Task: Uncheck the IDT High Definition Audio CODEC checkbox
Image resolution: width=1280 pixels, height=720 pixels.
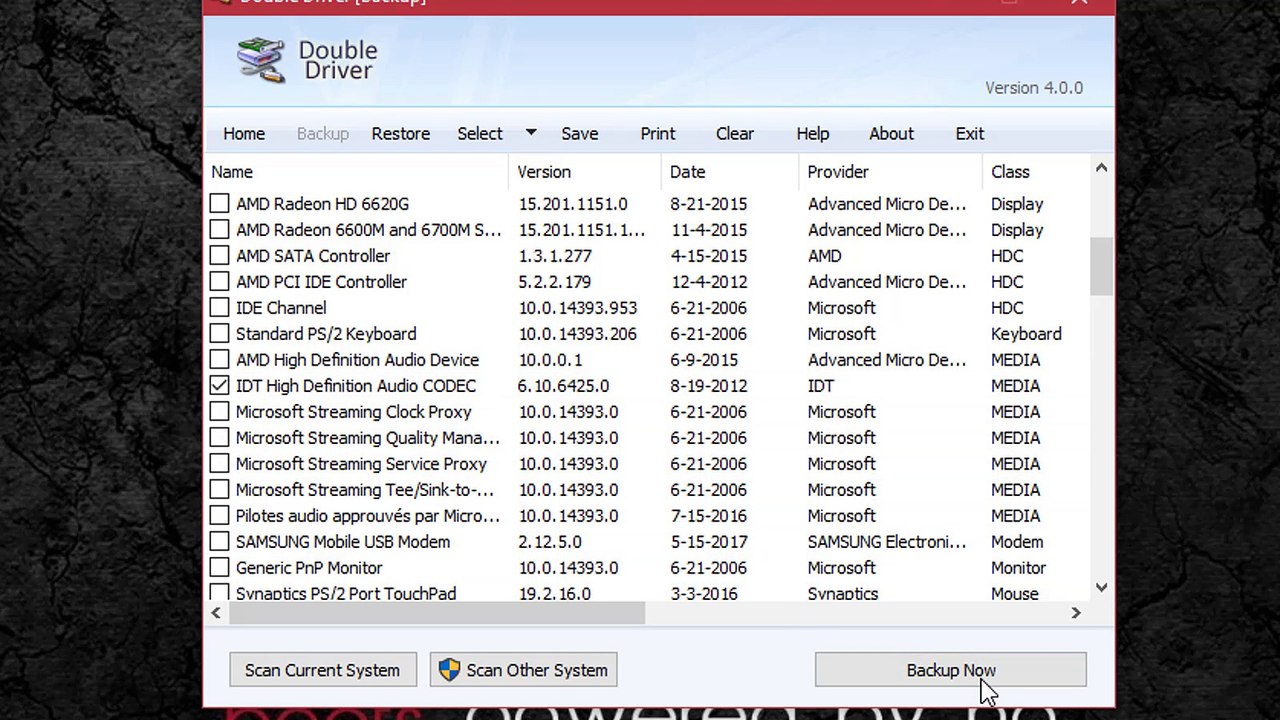Action: tap(219, 386)
